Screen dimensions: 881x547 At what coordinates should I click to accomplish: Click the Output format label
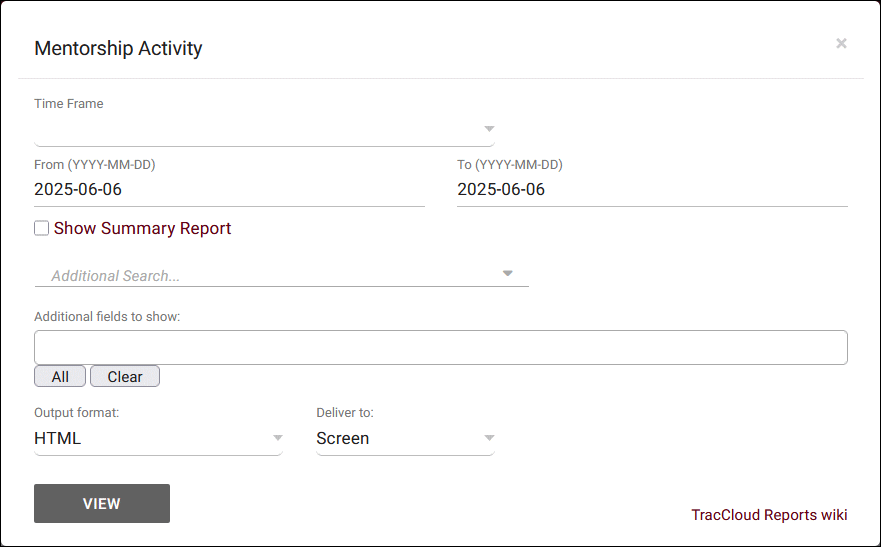pos(77,412)
